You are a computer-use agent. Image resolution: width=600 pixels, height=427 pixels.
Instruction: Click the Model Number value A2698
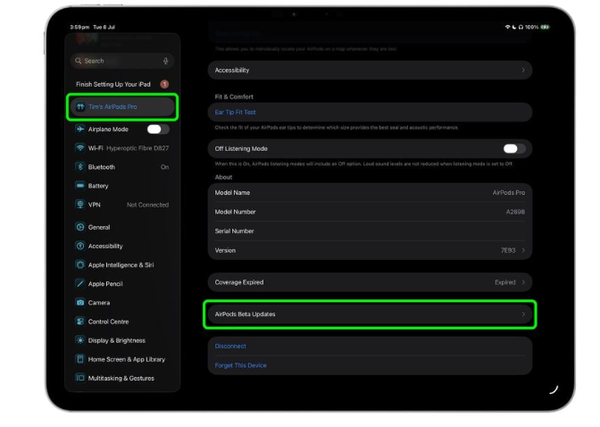(515, 212)
